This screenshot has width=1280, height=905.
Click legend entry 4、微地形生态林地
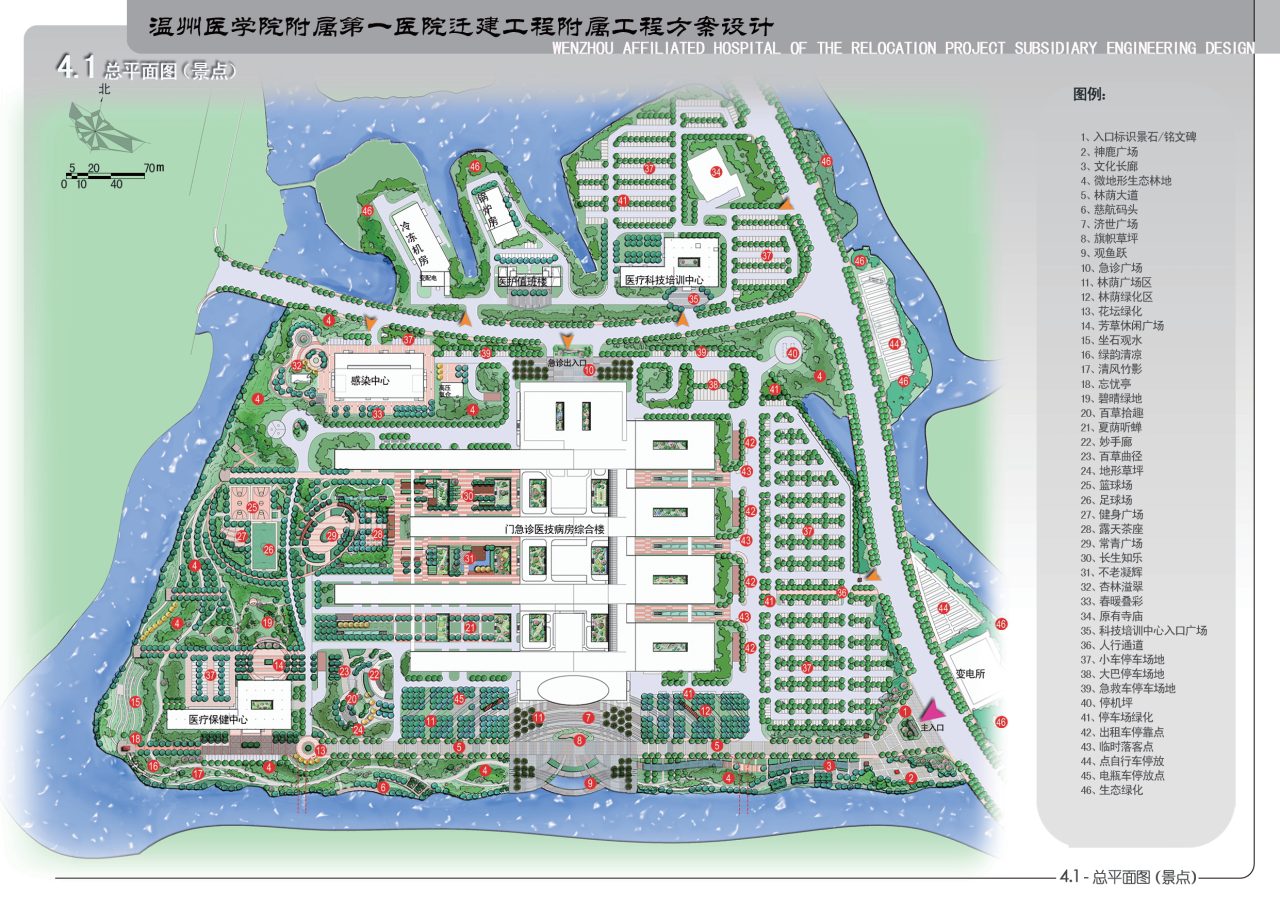(x=1125, y=181)
